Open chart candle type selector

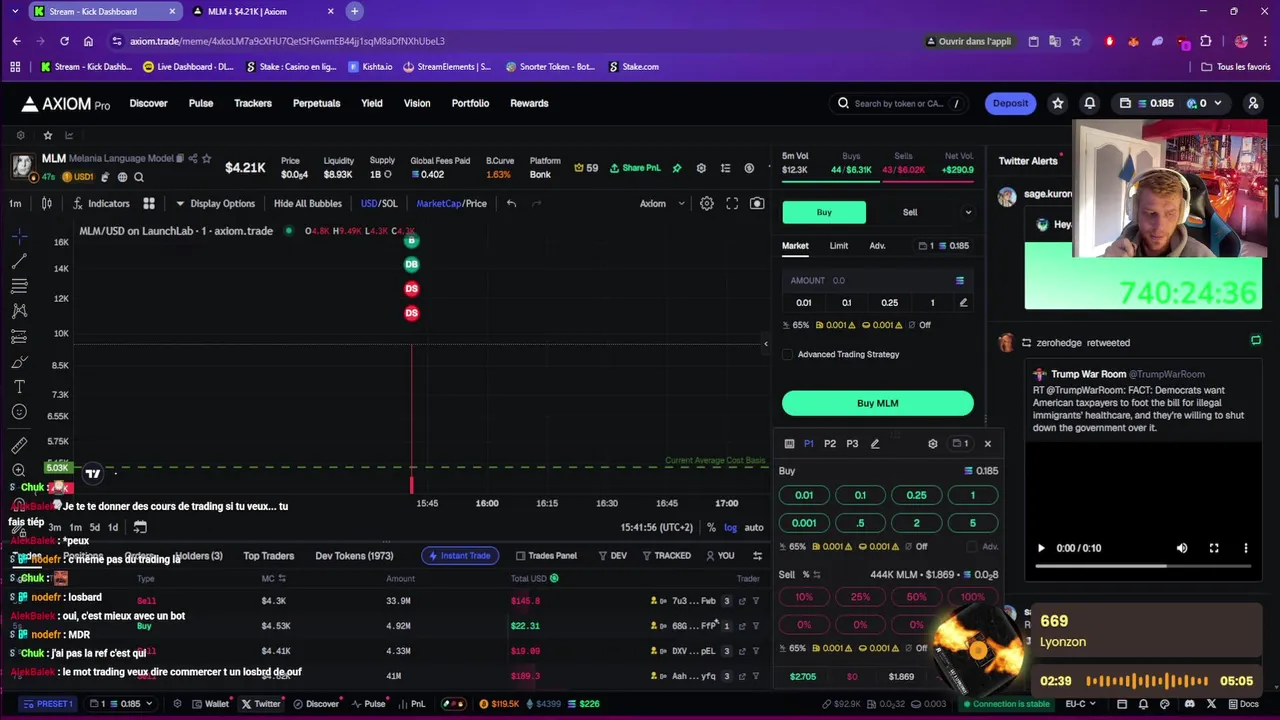[x=46, y=203]
